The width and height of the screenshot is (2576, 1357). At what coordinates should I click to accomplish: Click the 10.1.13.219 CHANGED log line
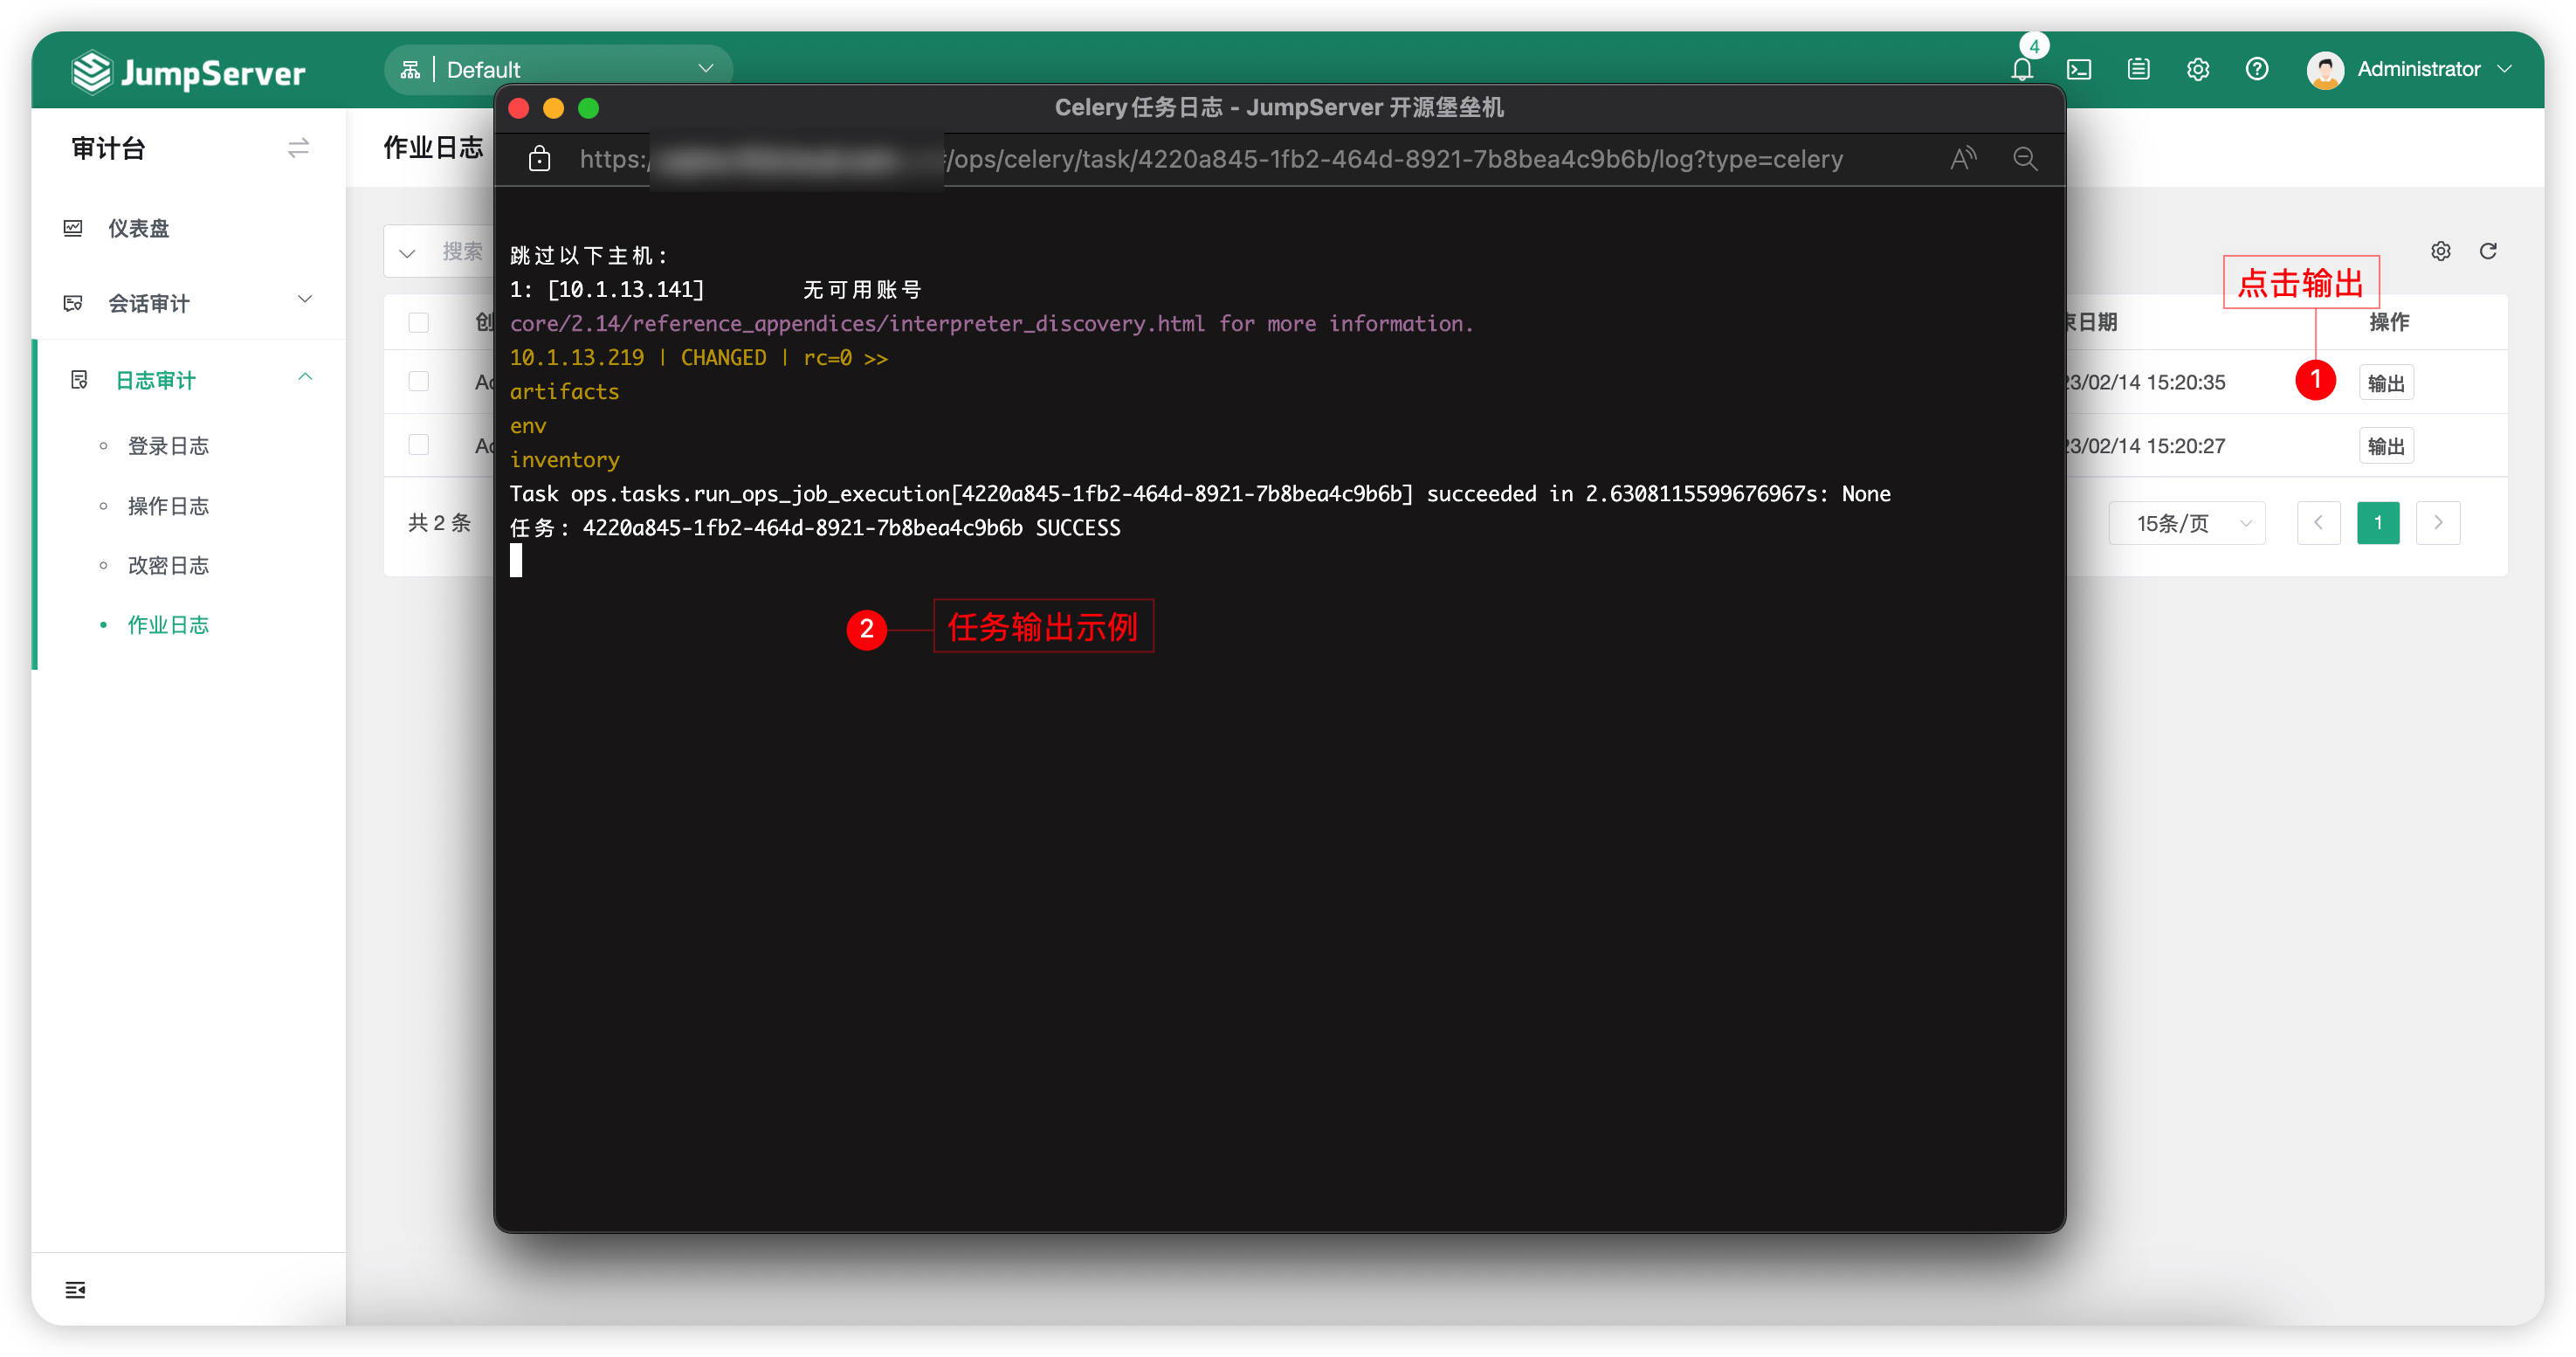699,358
